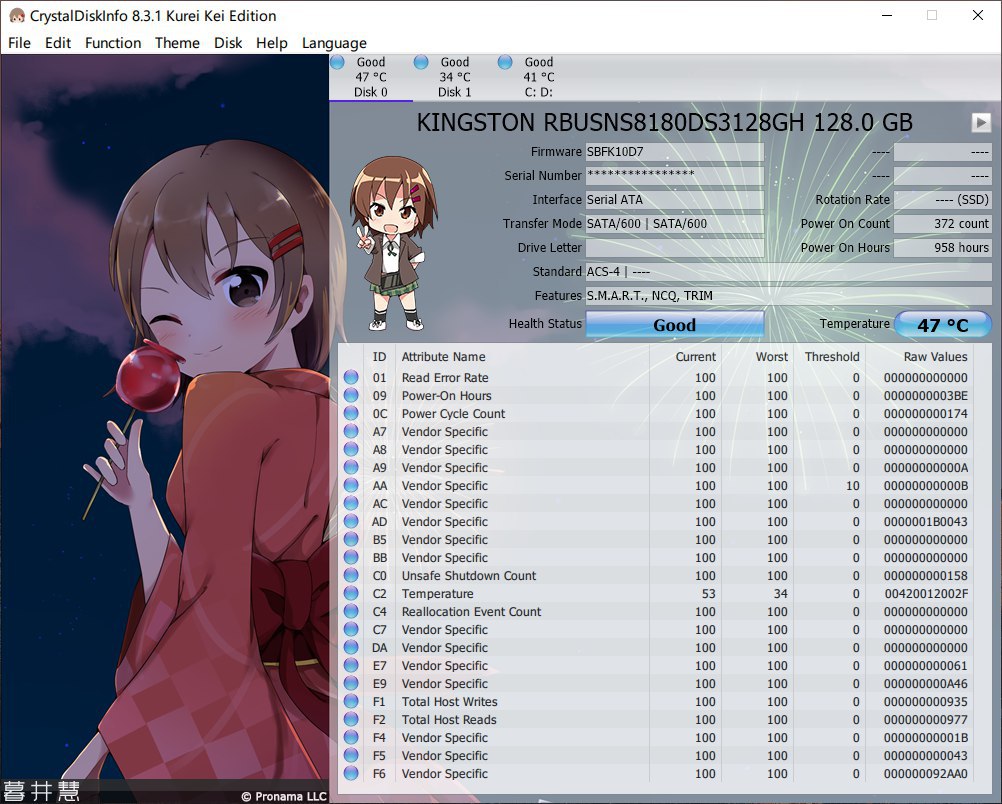1002x804 pixels.
Task: Click status orb for attribute A7
Action: pyautogui.click(x=351, y=431)
